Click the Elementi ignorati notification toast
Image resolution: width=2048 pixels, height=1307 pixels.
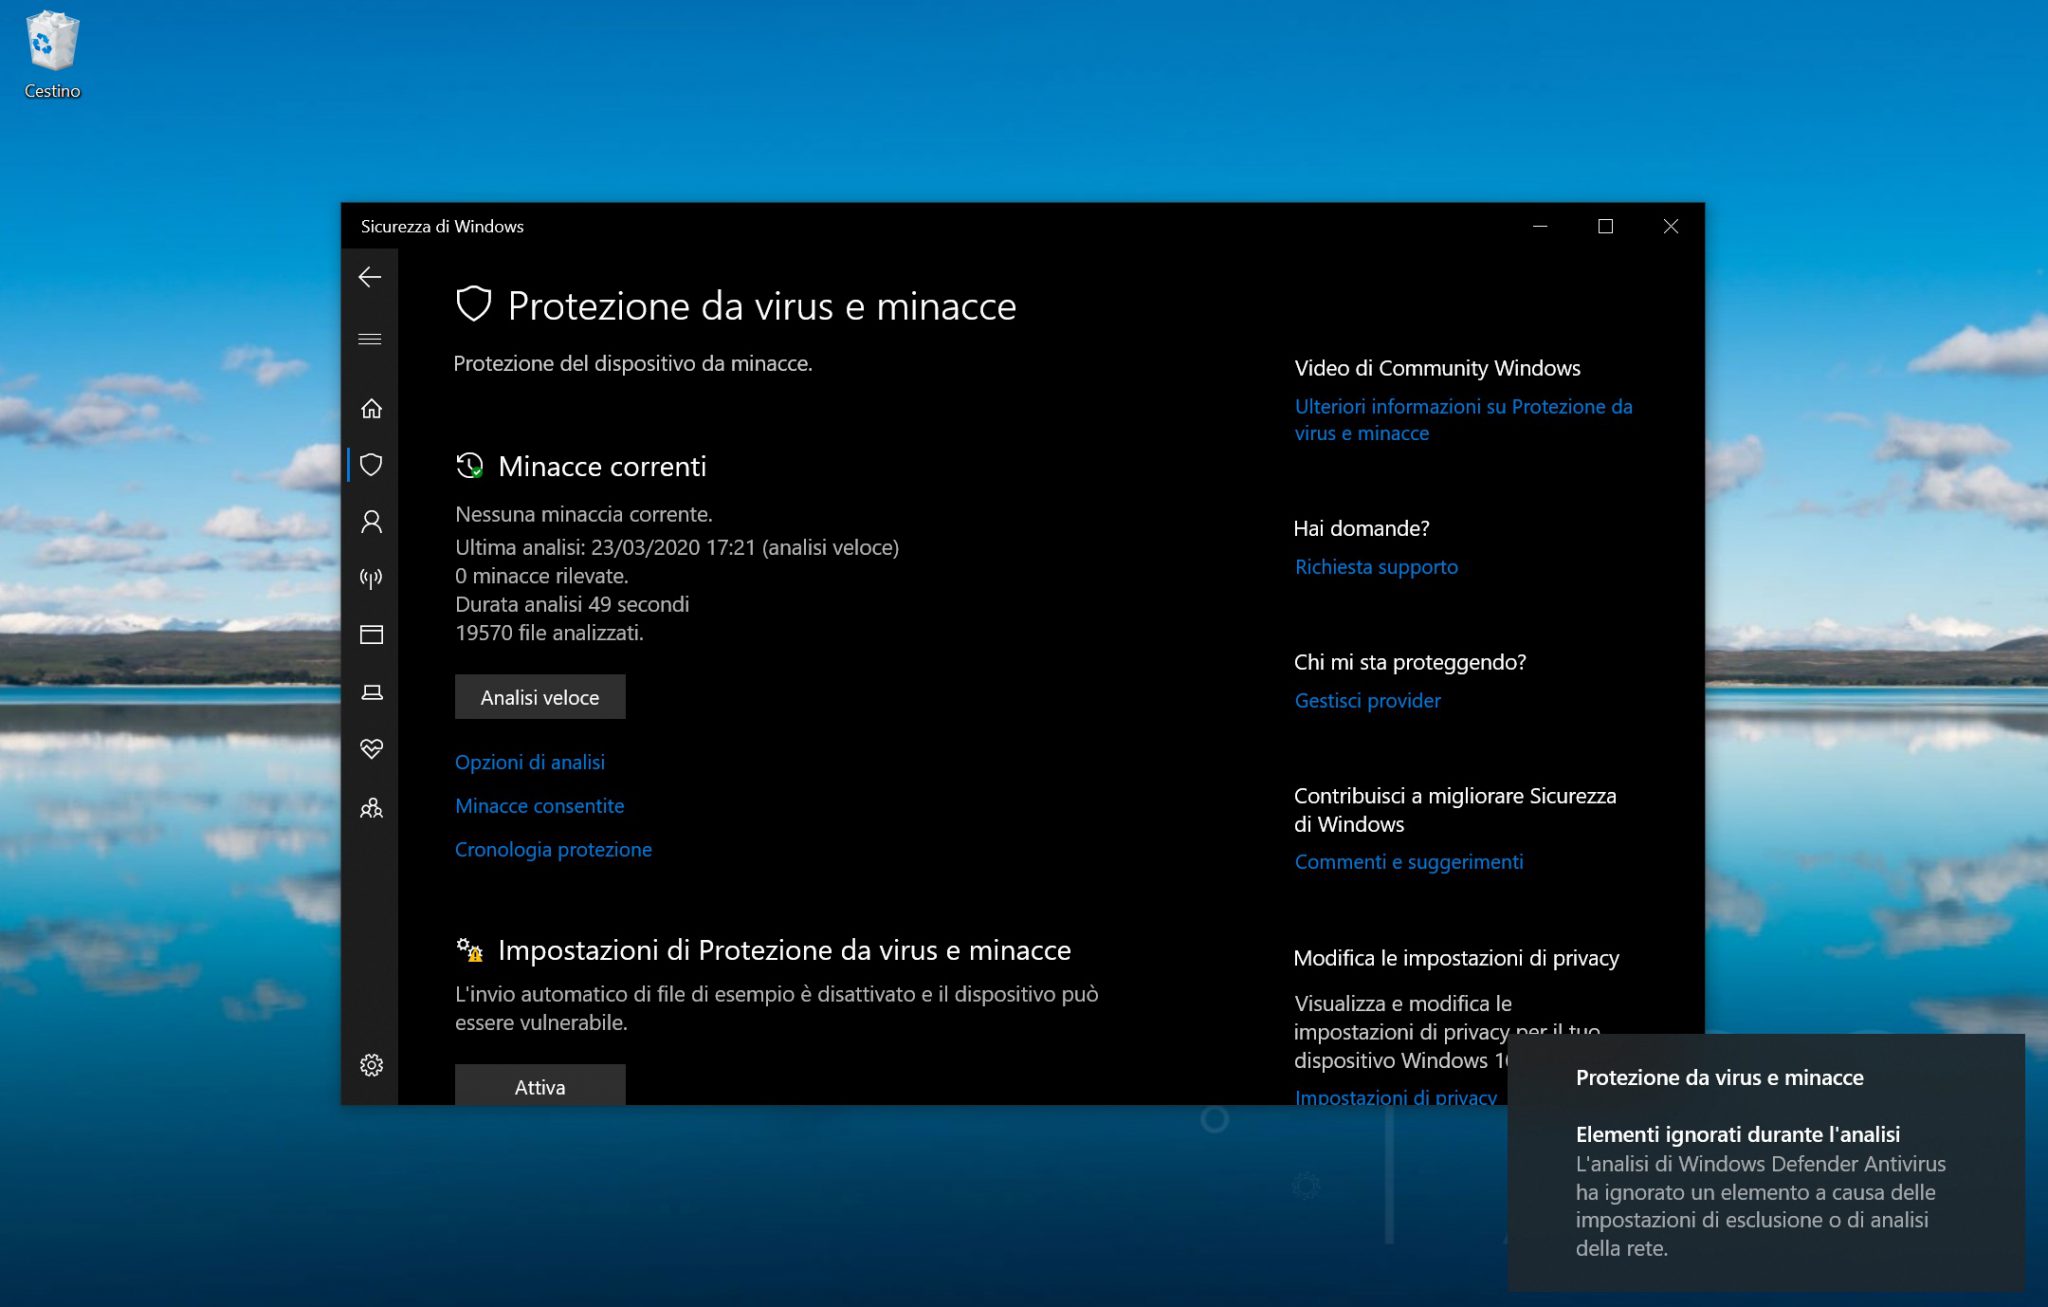pyautogui.click(x=1766, y=1163)
